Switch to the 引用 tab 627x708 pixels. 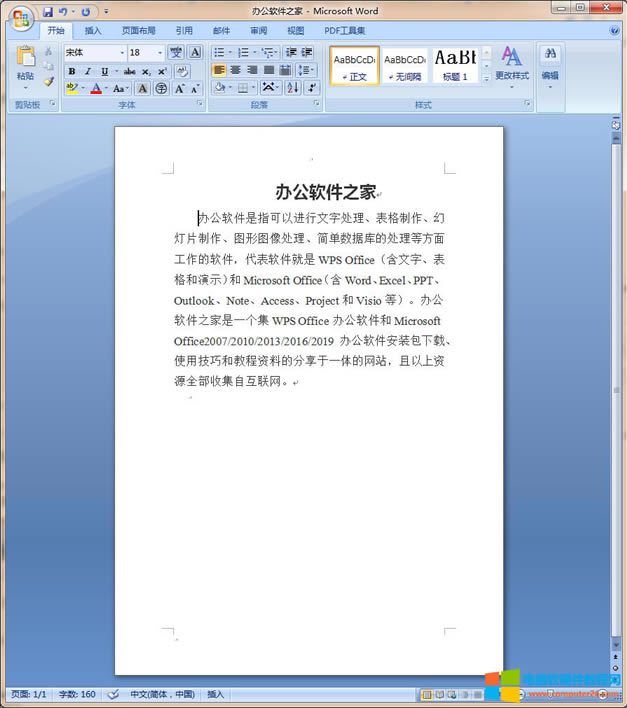[184, 31]
